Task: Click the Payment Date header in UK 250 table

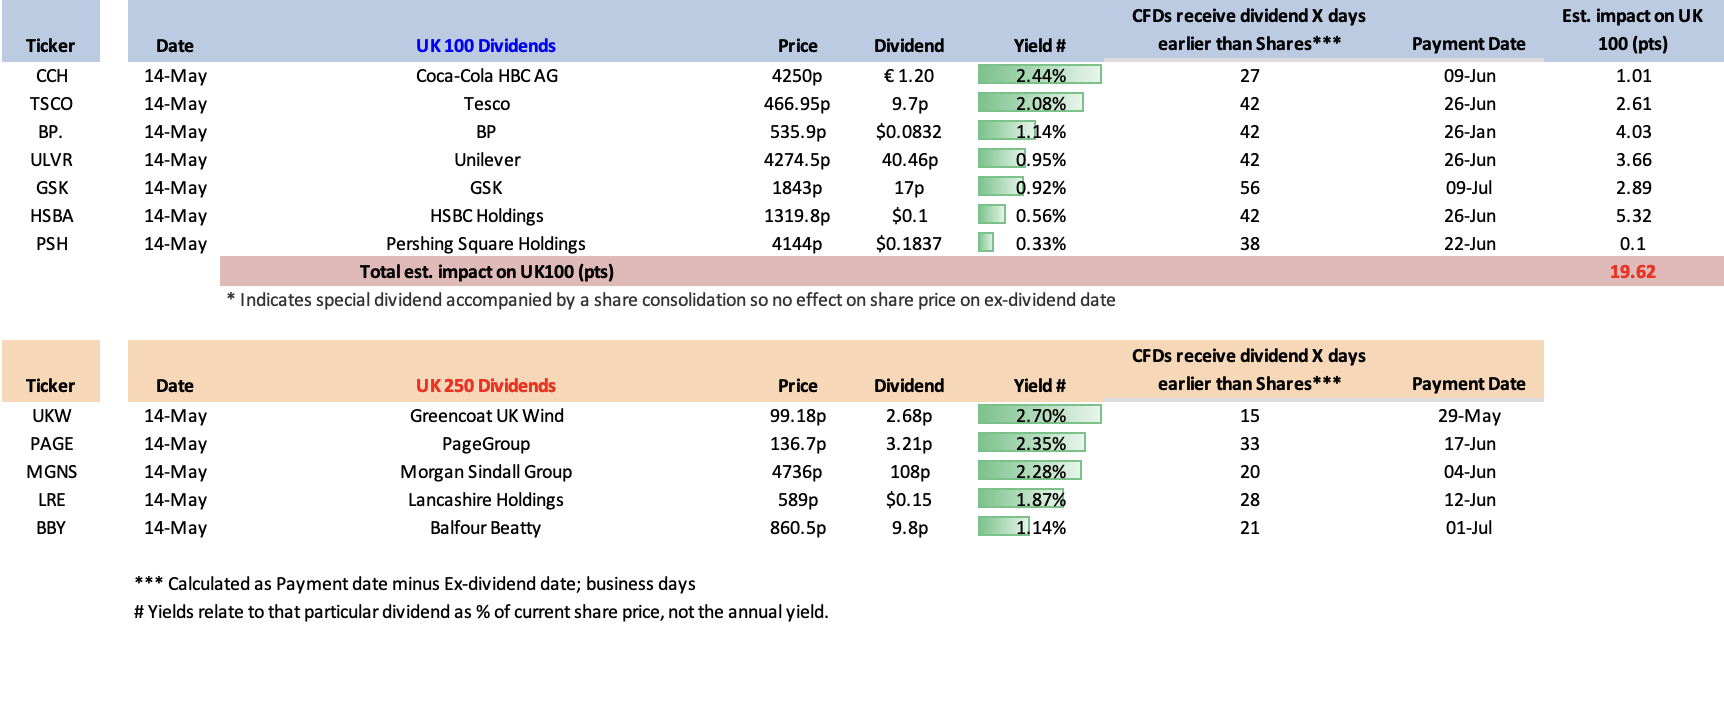Action: click(x=1469, y=384)
